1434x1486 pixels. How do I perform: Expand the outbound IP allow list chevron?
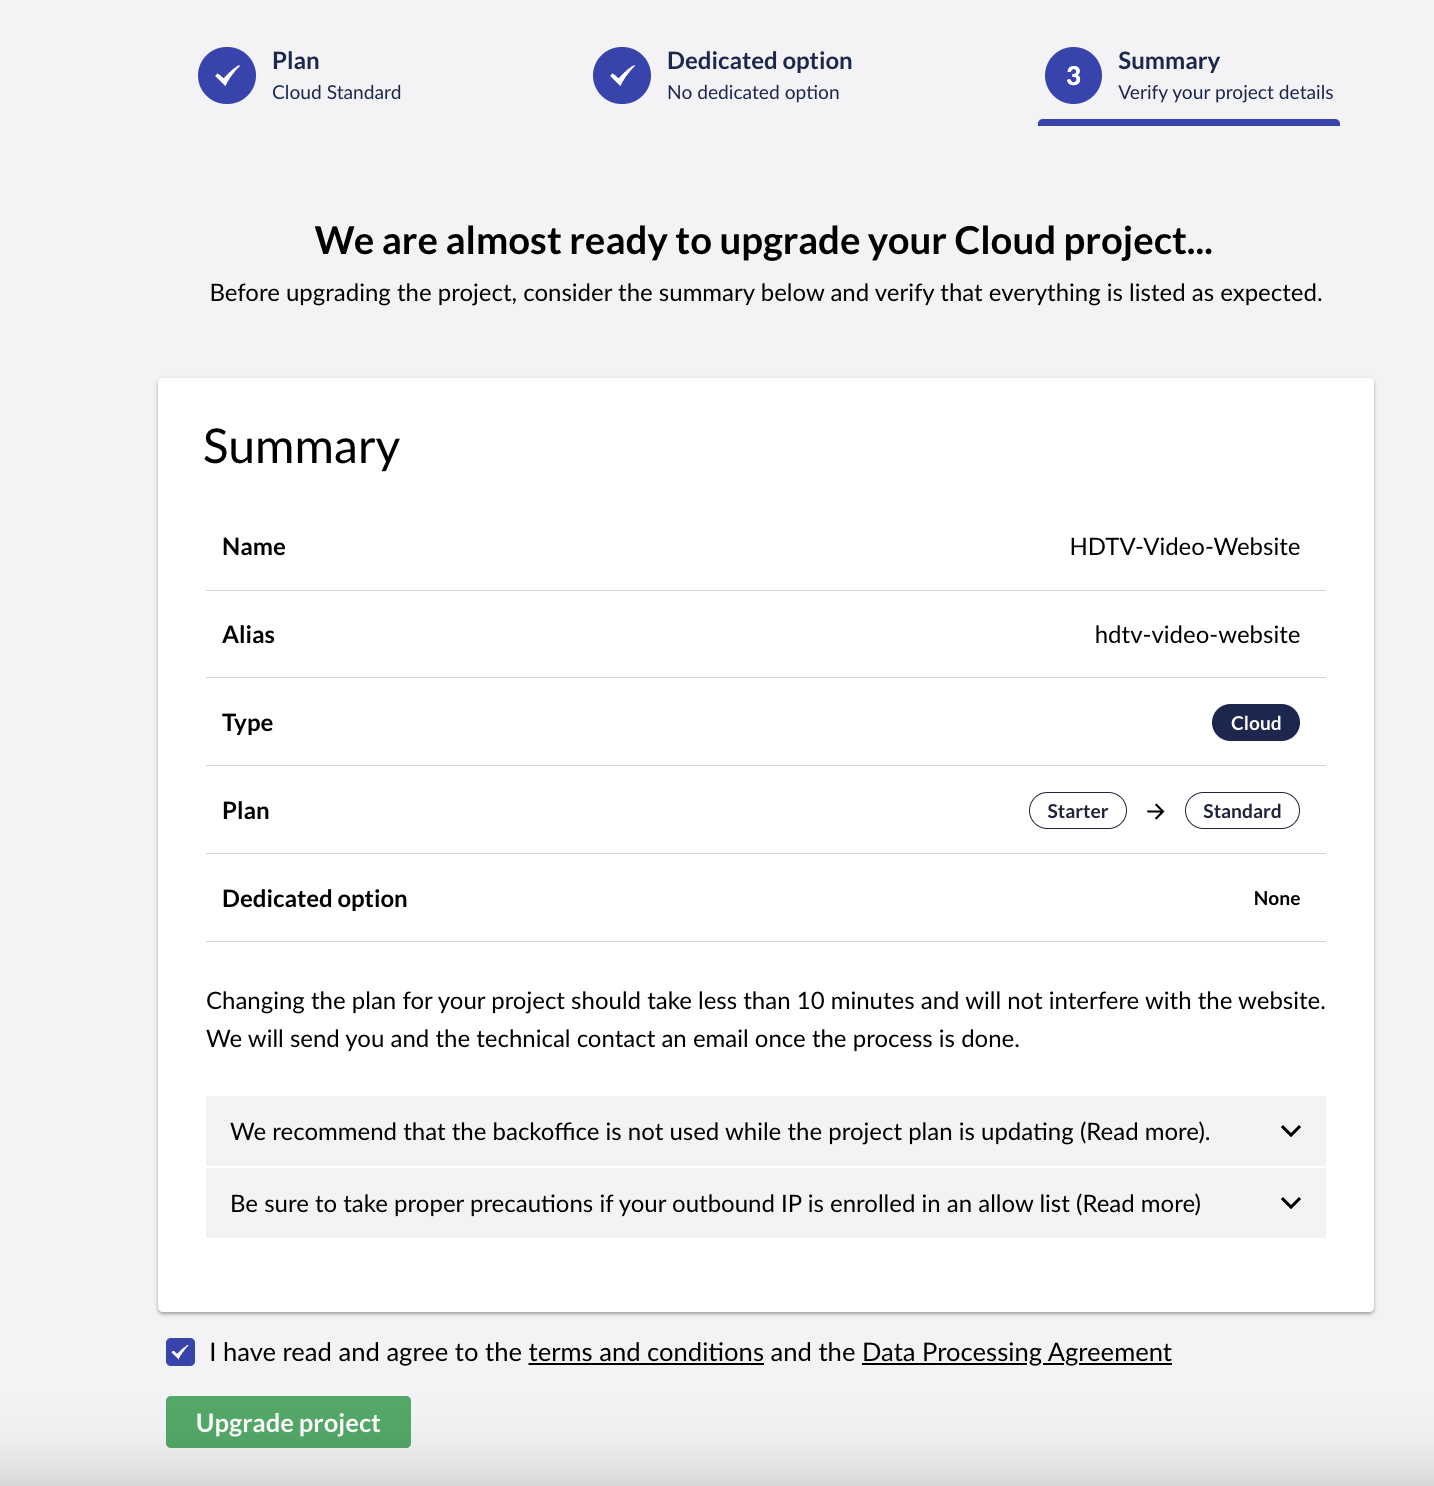pyautogui.click(x=1291, y=1203)
